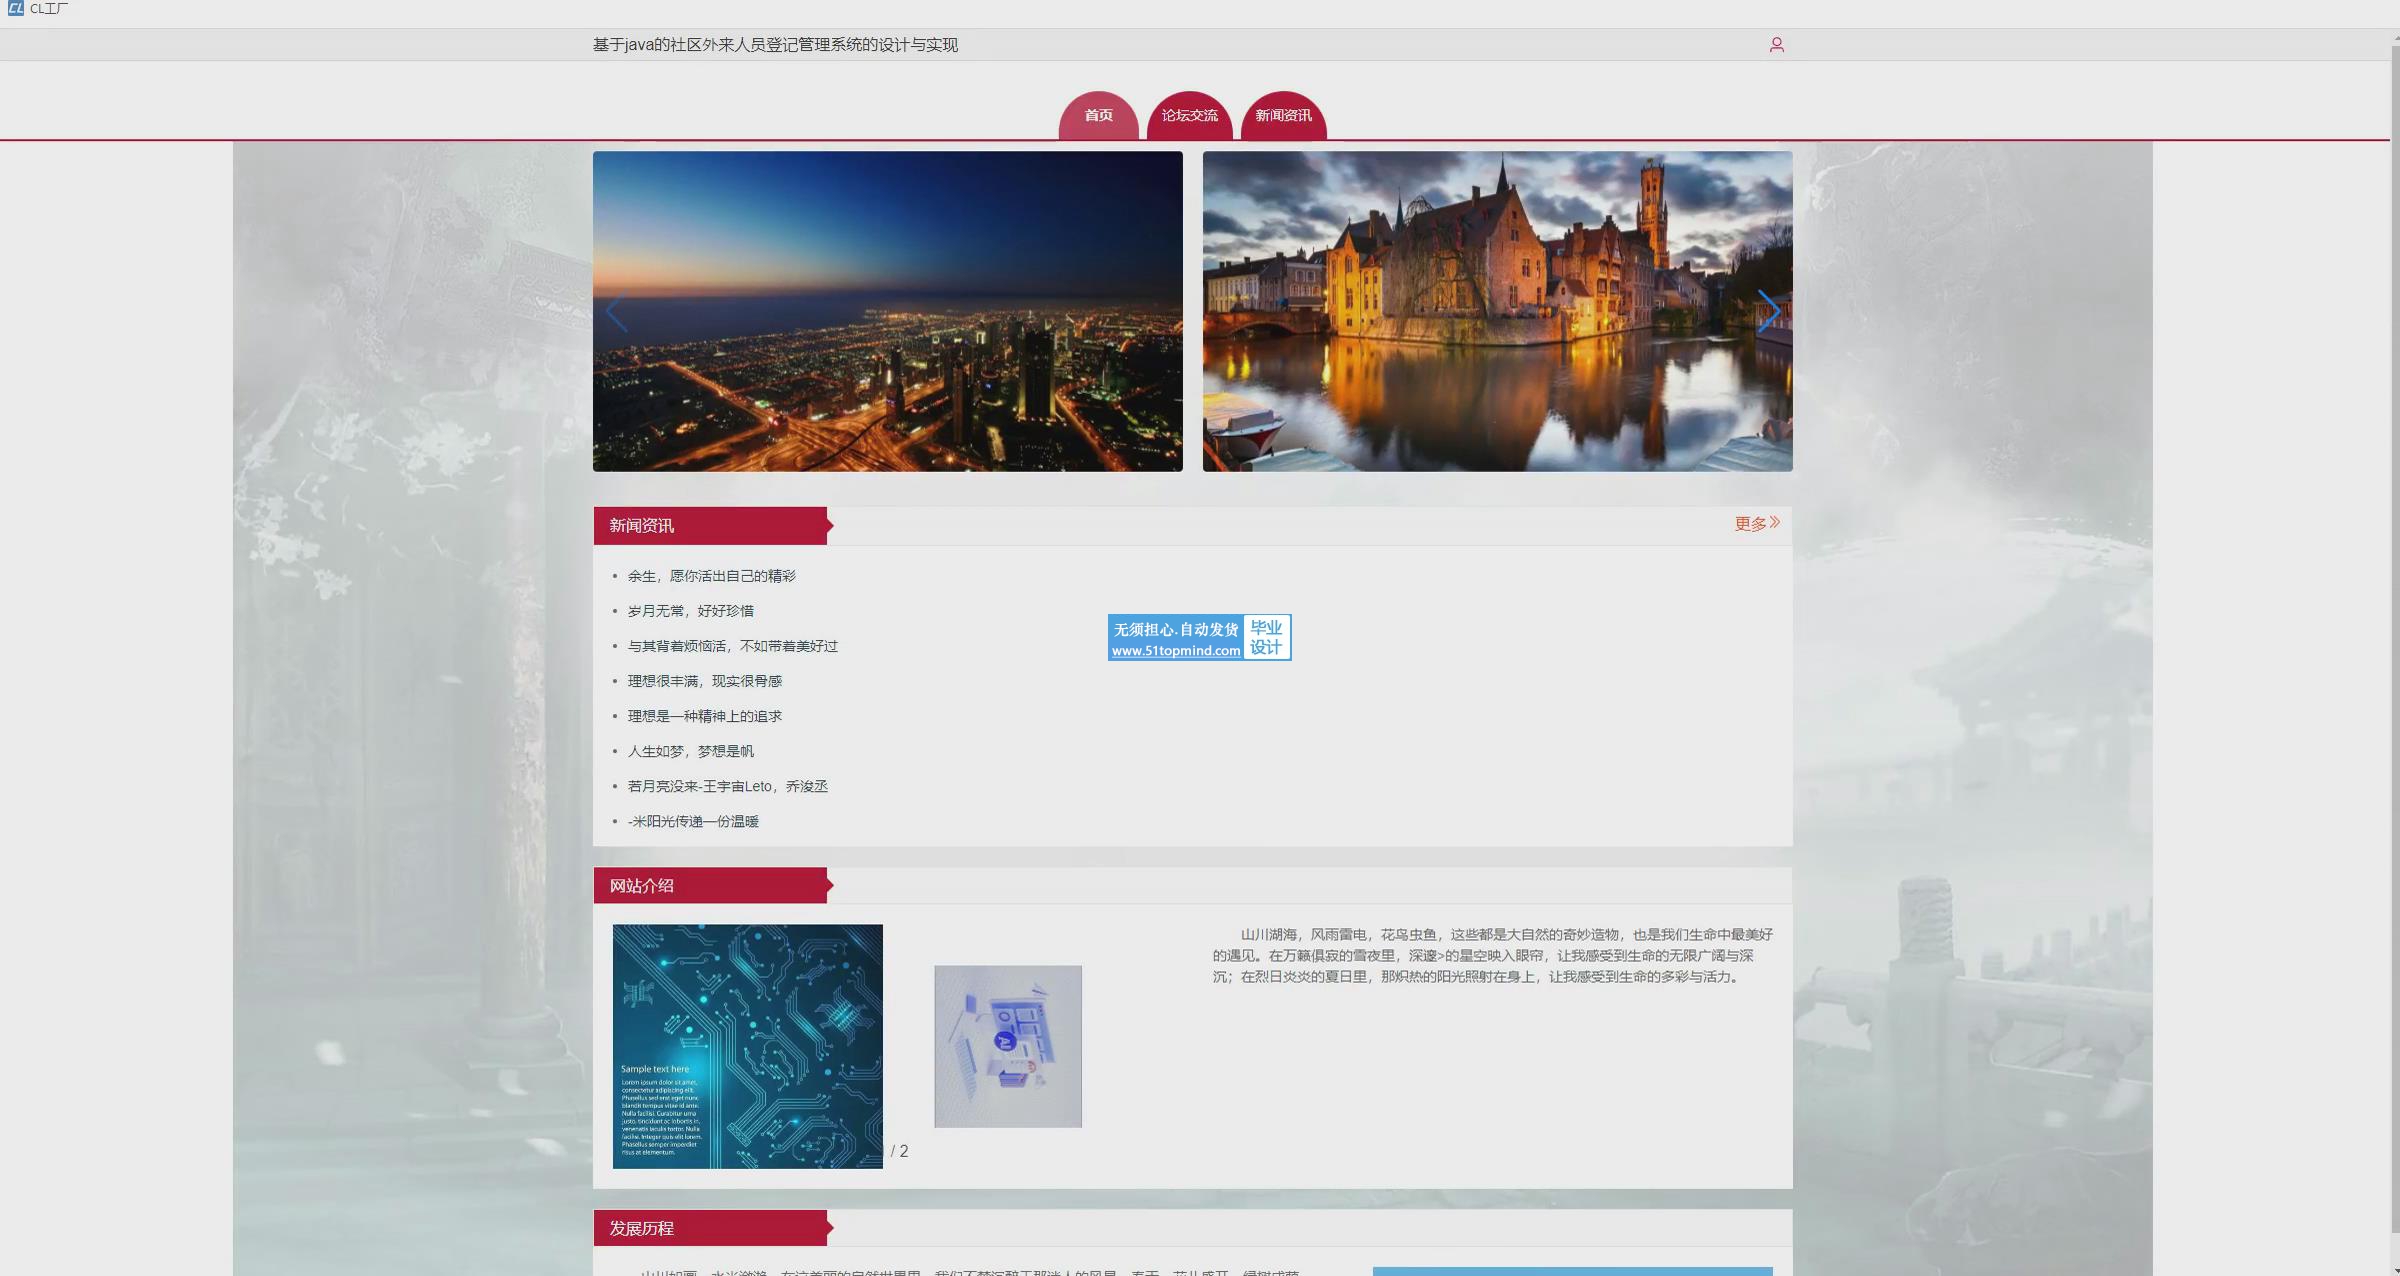Open news item 理想是一种精神上的追求
The image size is (2400, 1276).
(x=704, y=716)
